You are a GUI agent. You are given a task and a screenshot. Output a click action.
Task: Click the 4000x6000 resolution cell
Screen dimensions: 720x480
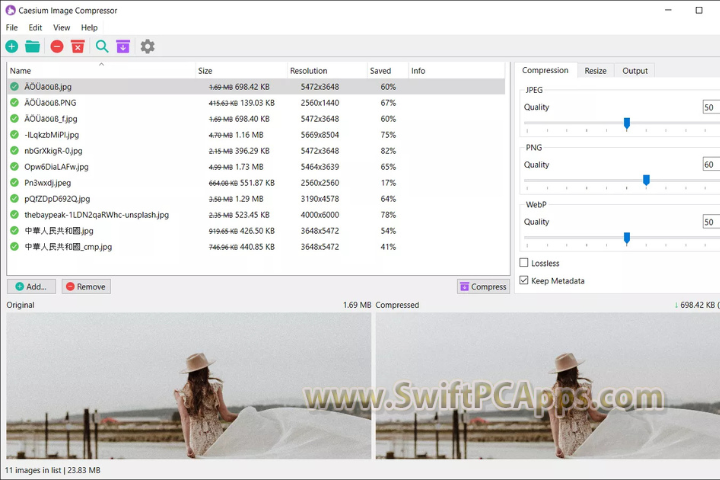point(320,215)
